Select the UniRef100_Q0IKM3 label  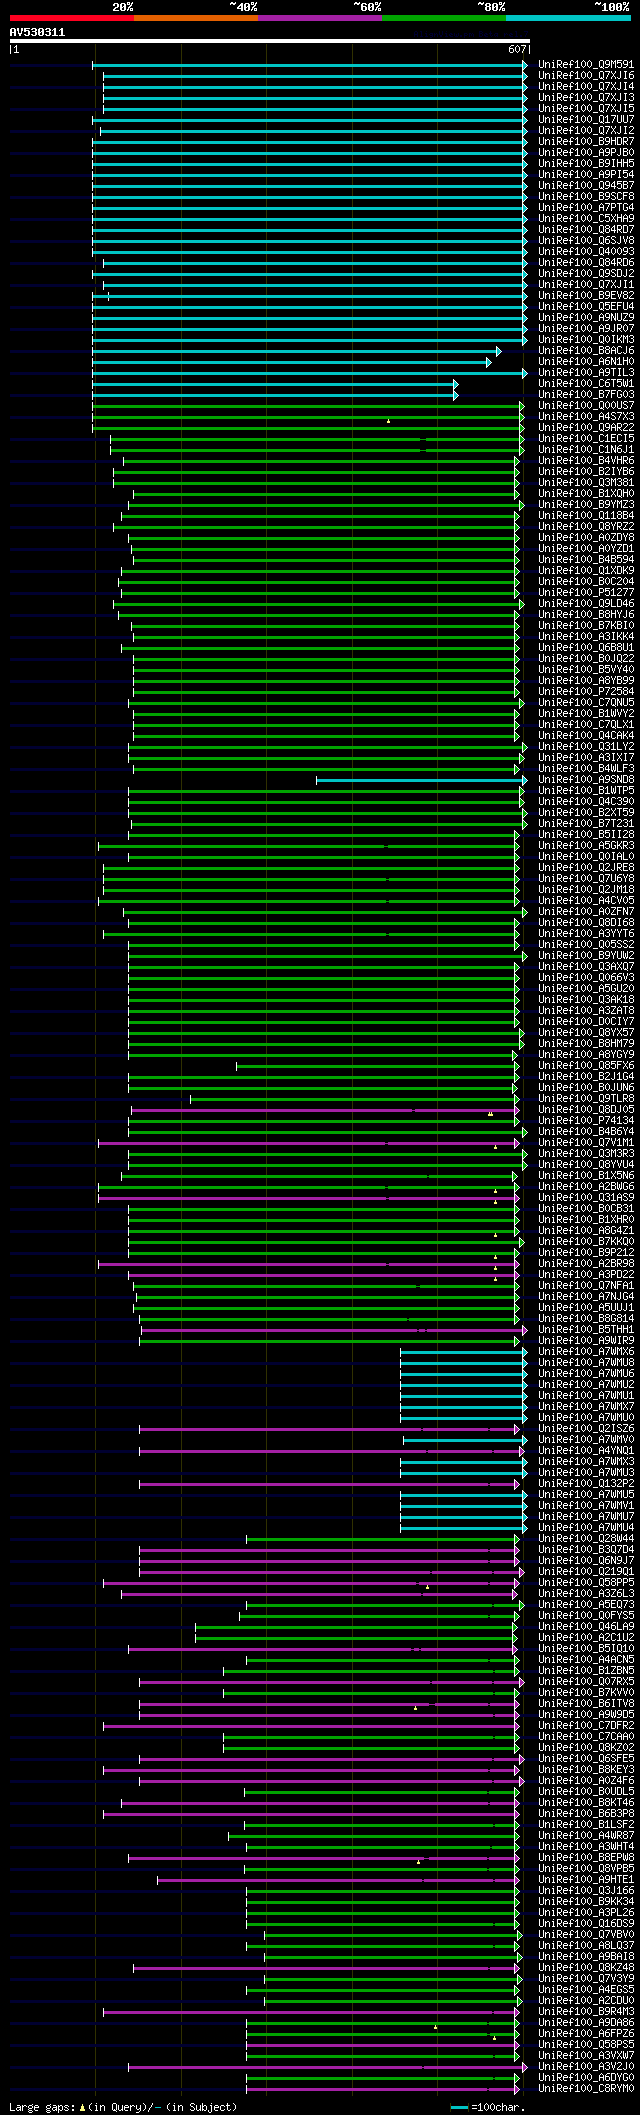[586, 339]
